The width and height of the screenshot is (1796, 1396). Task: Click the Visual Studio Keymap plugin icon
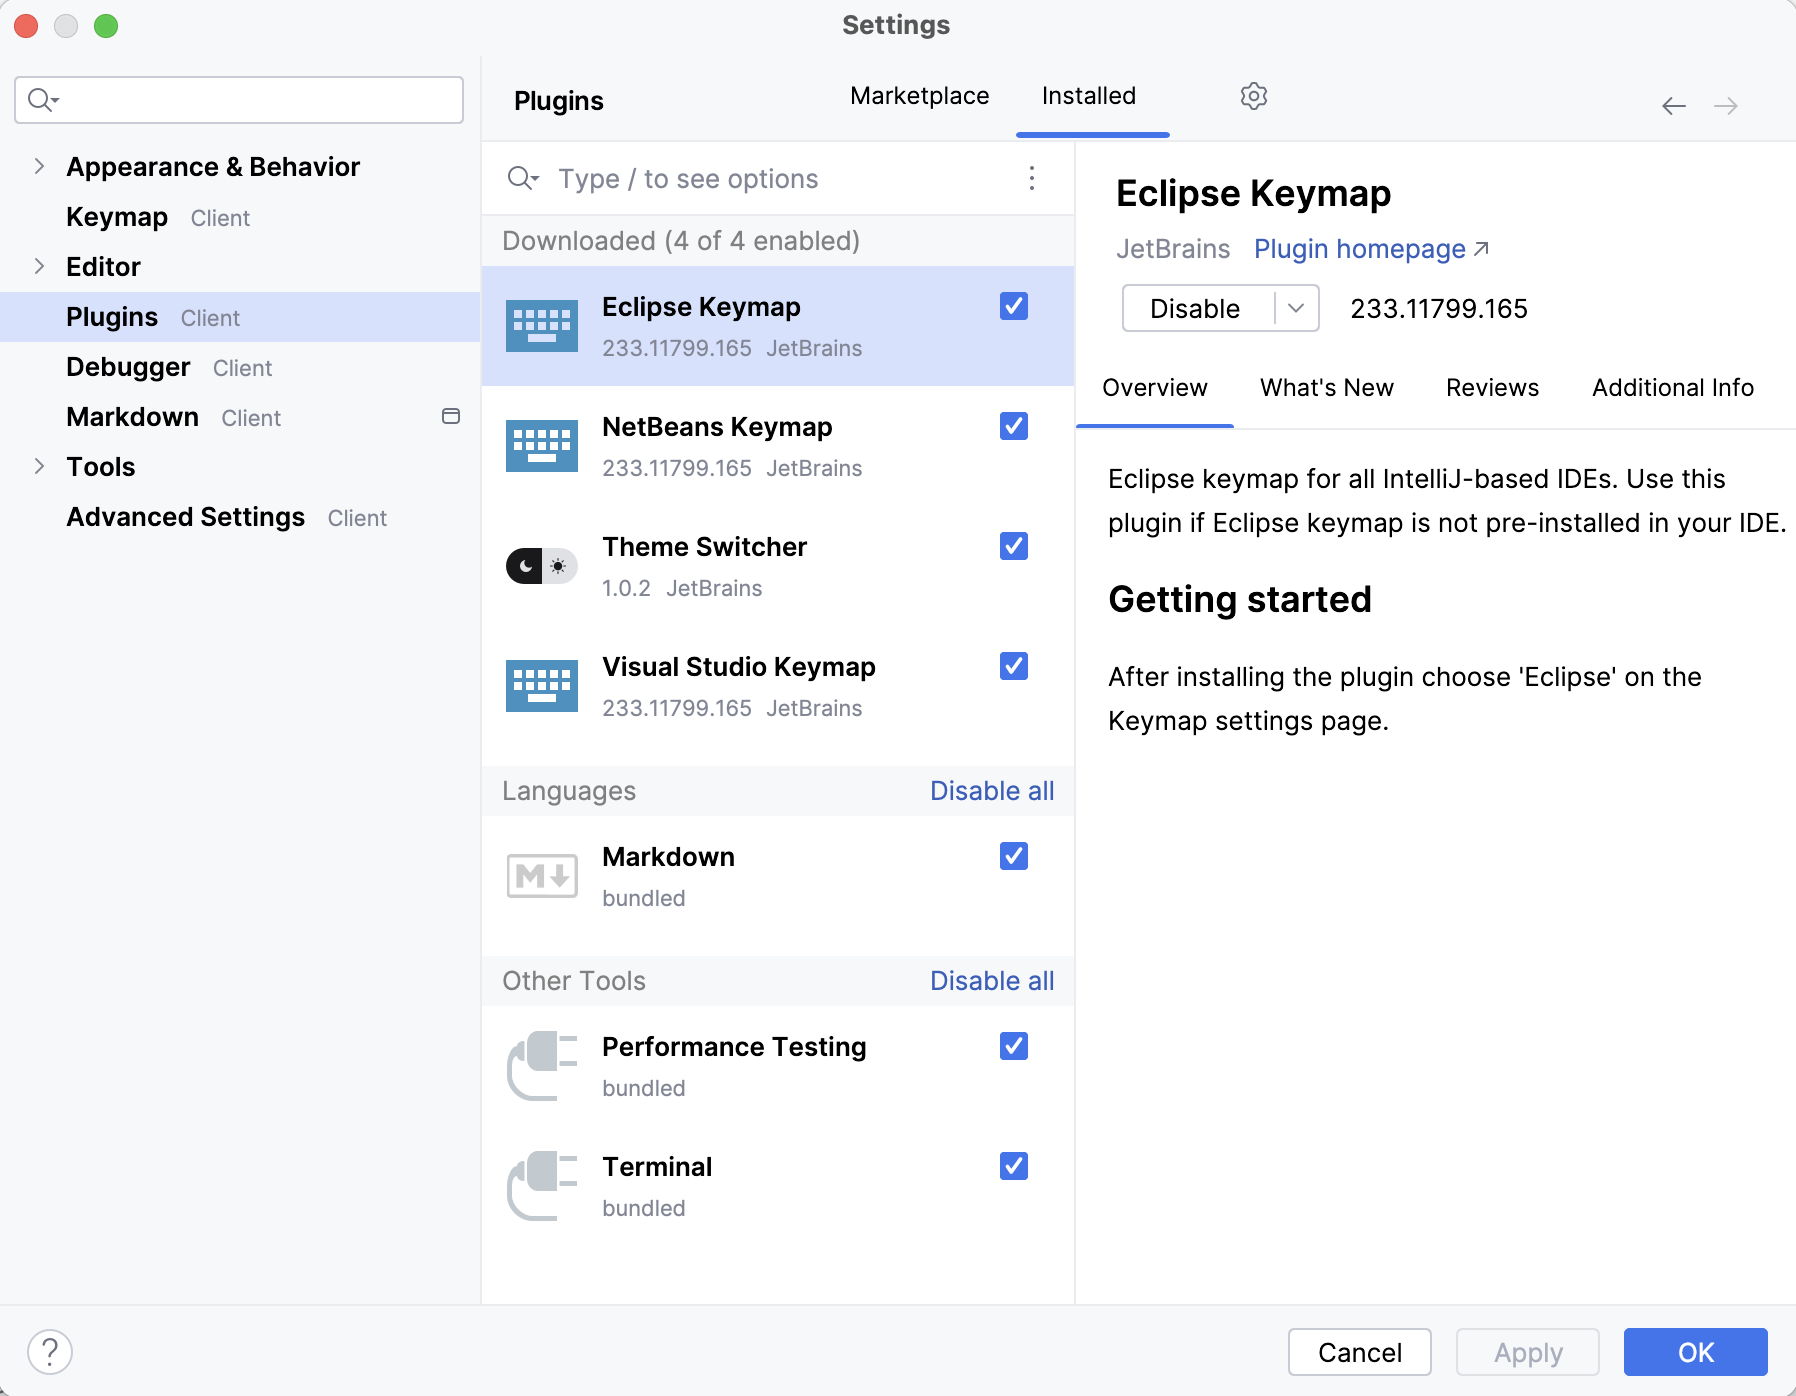click(x=541, y=685)
